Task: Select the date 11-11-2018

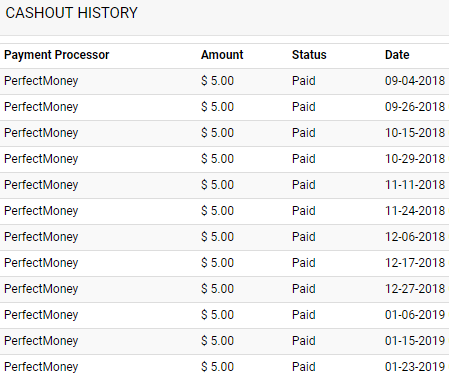Action: point(415,185)
